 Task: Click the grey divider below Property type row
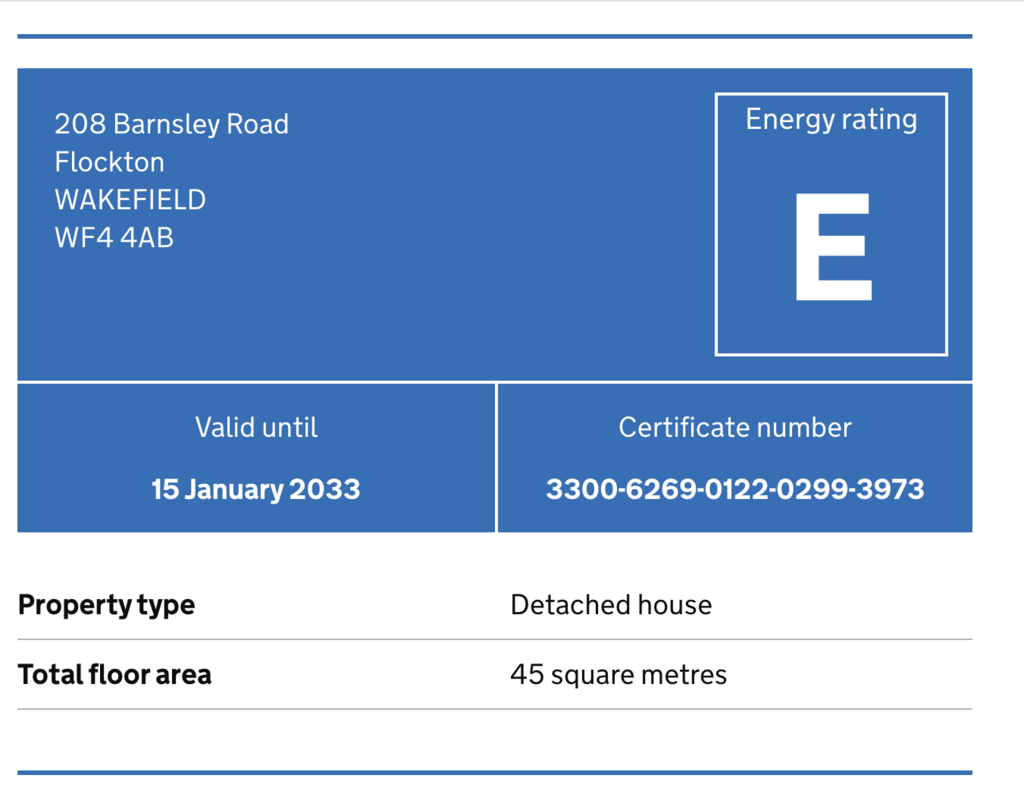(x=494, y=639)
